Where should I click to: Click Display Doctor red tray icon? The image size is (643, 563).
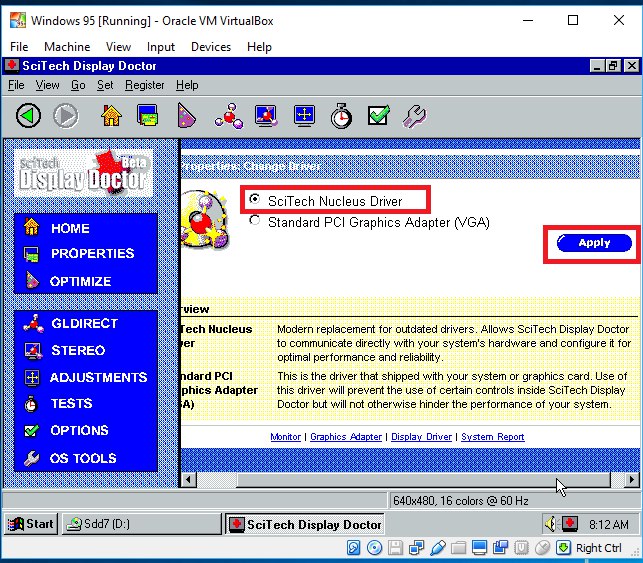pyautogui.click(x=570, y=524)
